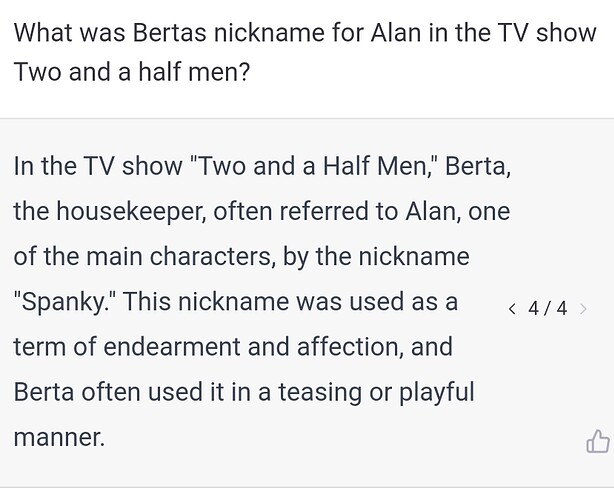Viewport: 614px width, 500px height.
Task: Click the thumbs up icon
Action: point(597,441)
